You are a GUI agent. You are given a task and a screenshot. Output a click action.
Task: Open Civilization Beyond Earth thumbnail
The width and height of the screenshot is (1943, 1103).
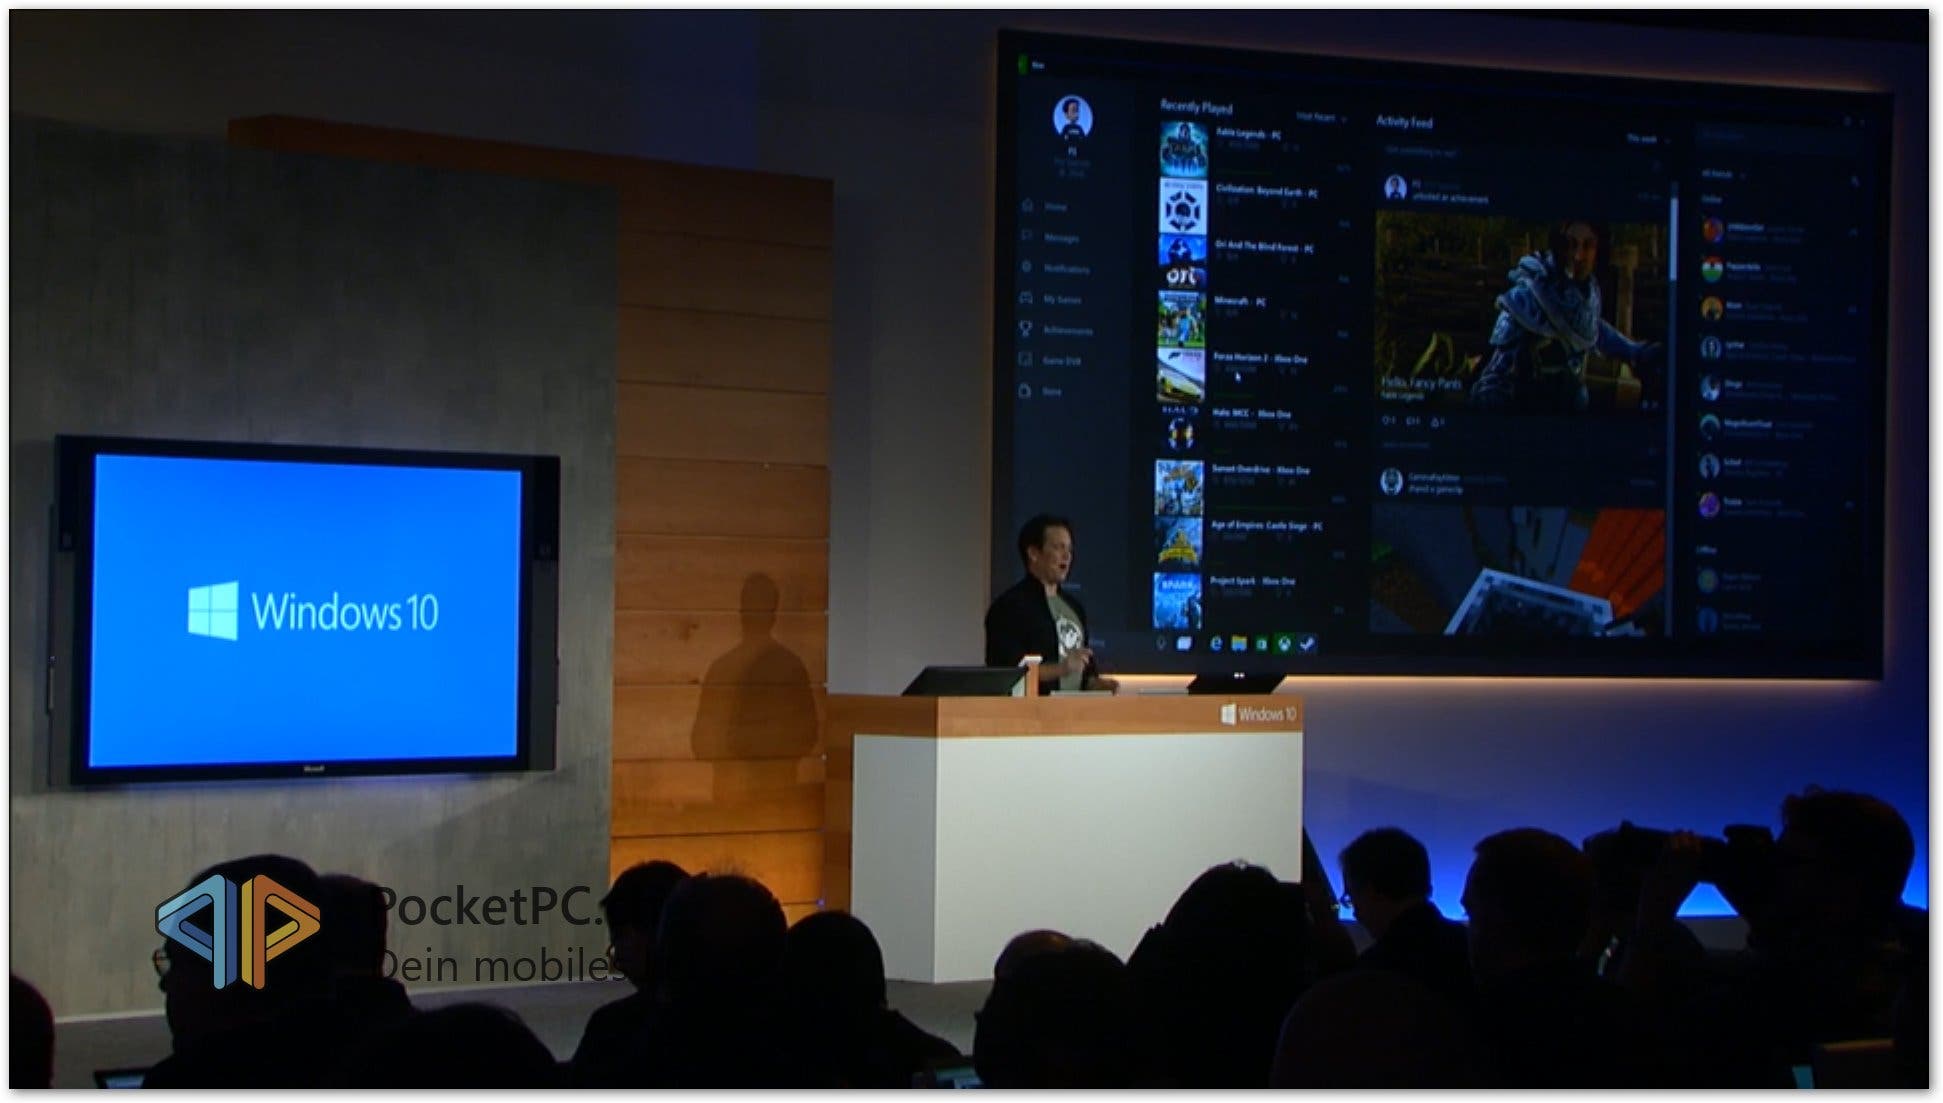pos(1184,206)
